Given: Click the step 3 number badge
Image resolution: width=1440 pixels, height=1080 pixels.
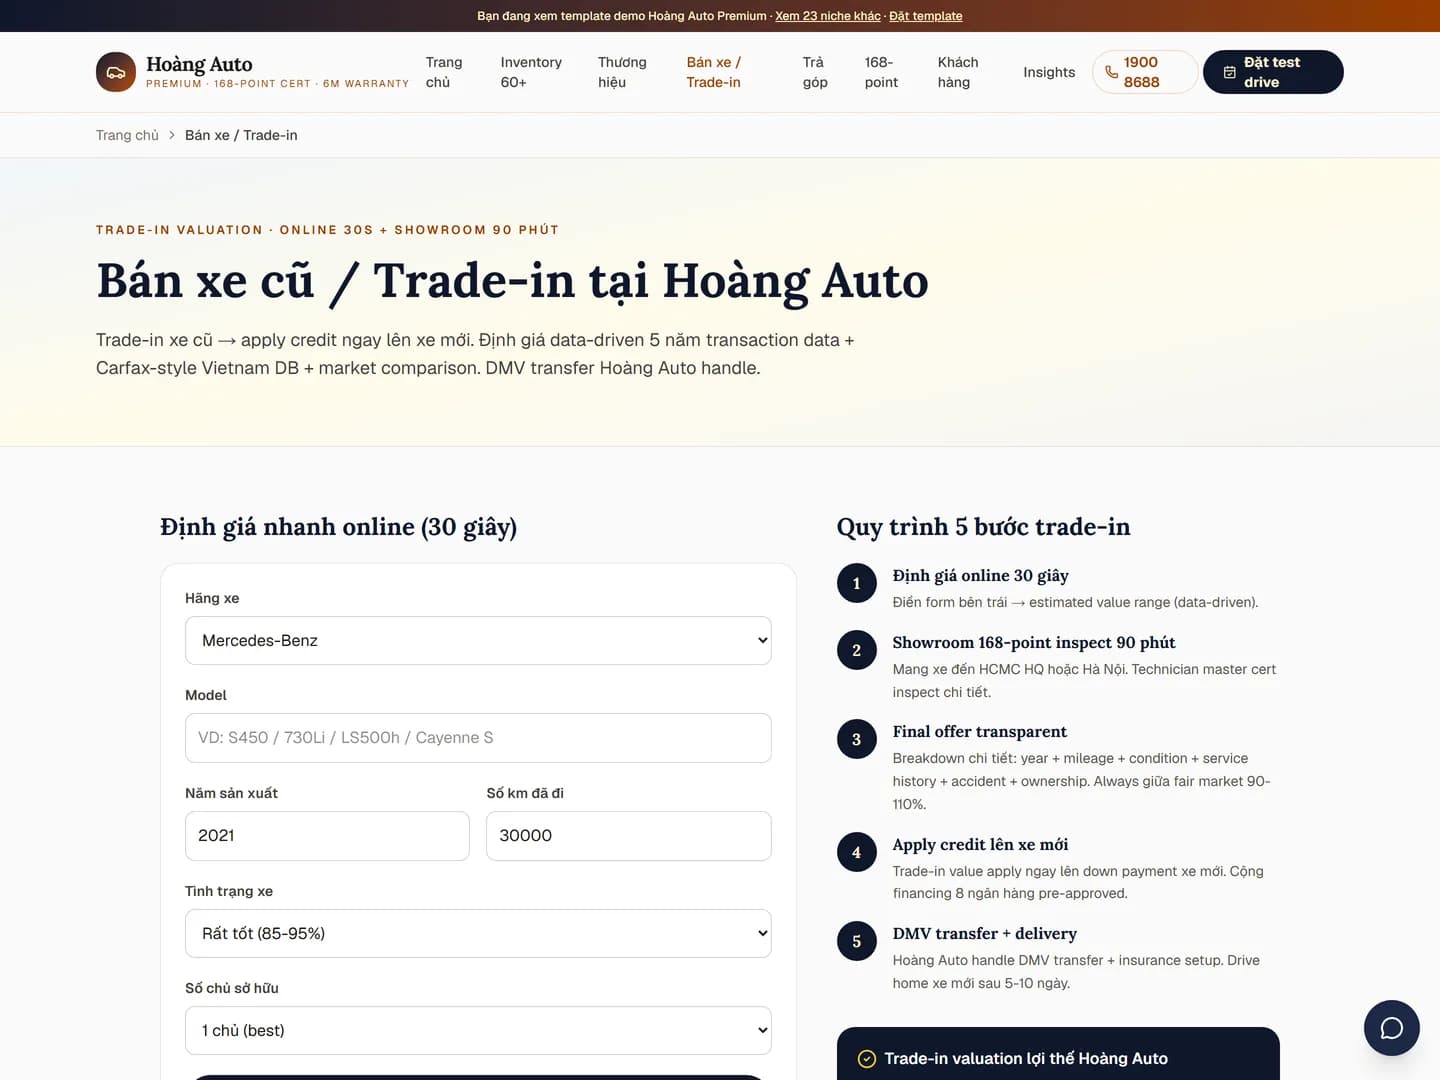Looking at the screenshot, I should click(x=857, y=739).
